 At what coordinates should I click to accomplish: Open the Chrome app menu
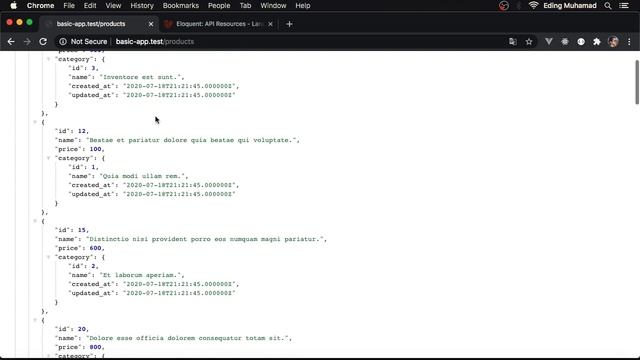click(x=40, y=6)
